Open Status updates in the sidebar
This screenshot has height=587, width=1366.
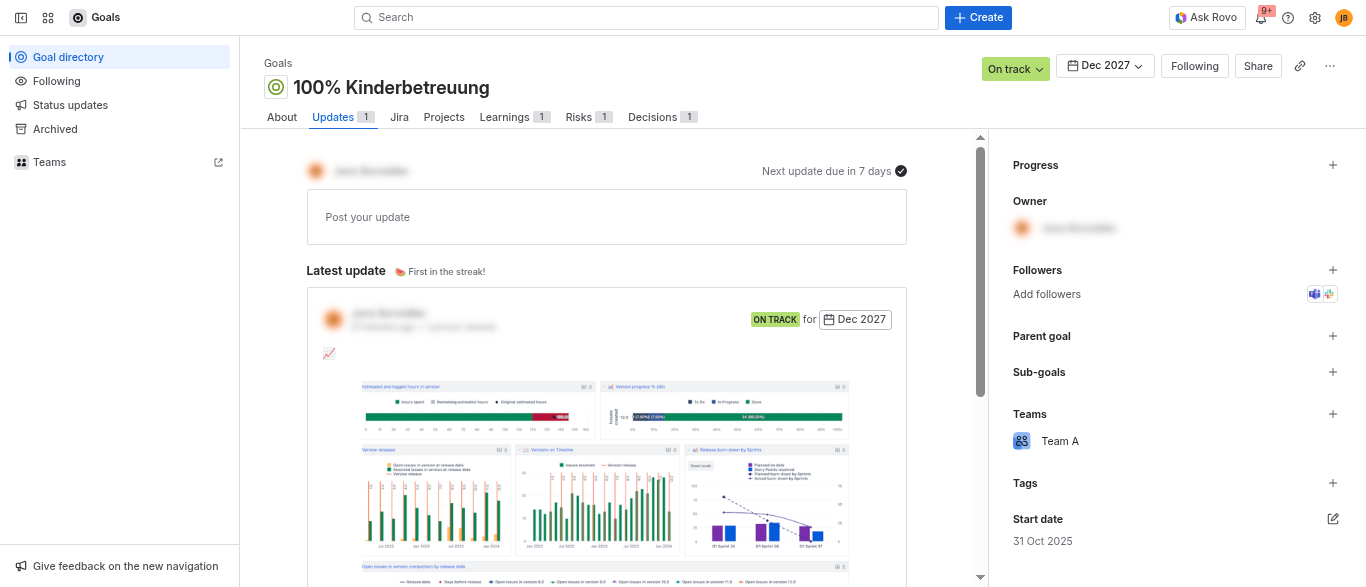tap(120, 105)
